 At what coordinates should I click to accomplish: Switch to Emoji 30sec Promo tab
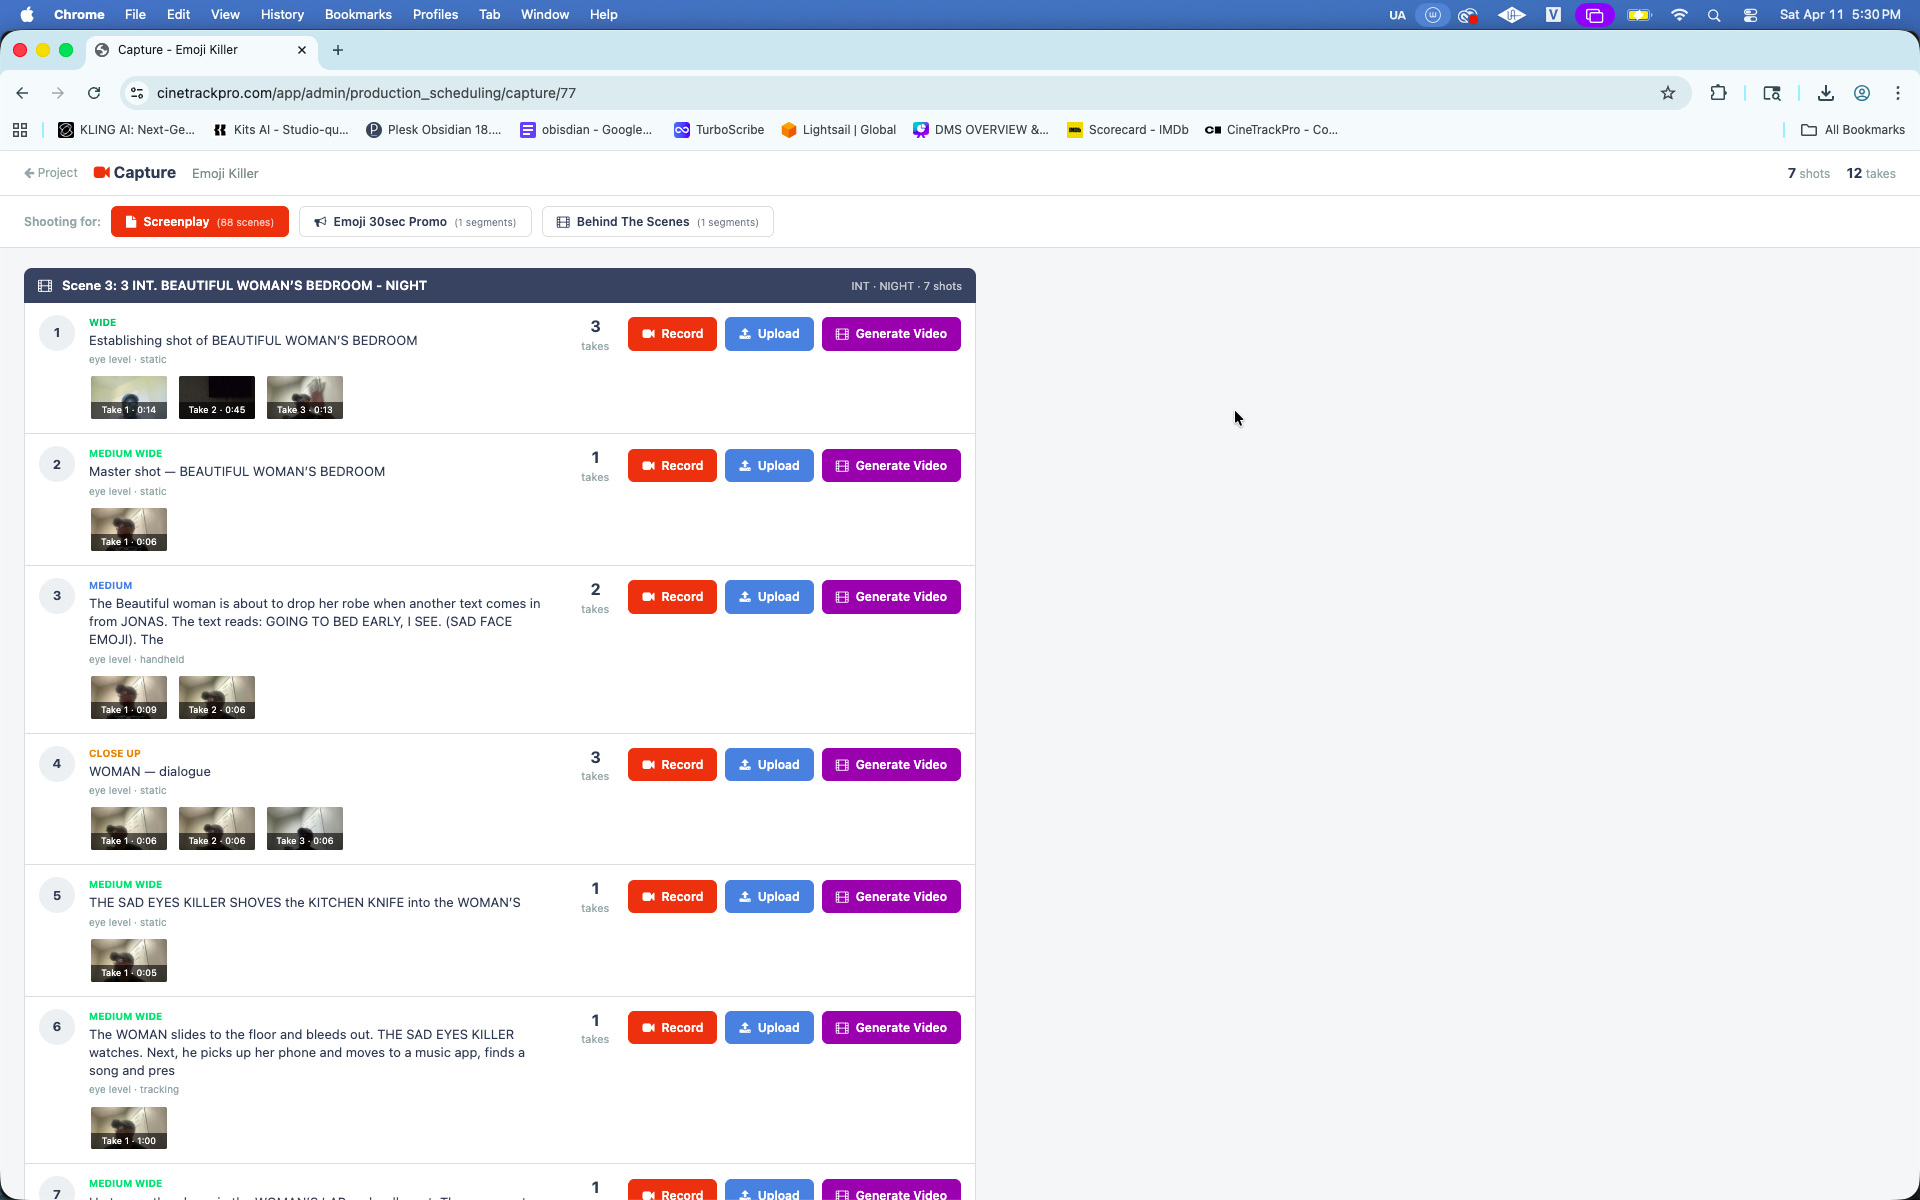coord(415,222)
